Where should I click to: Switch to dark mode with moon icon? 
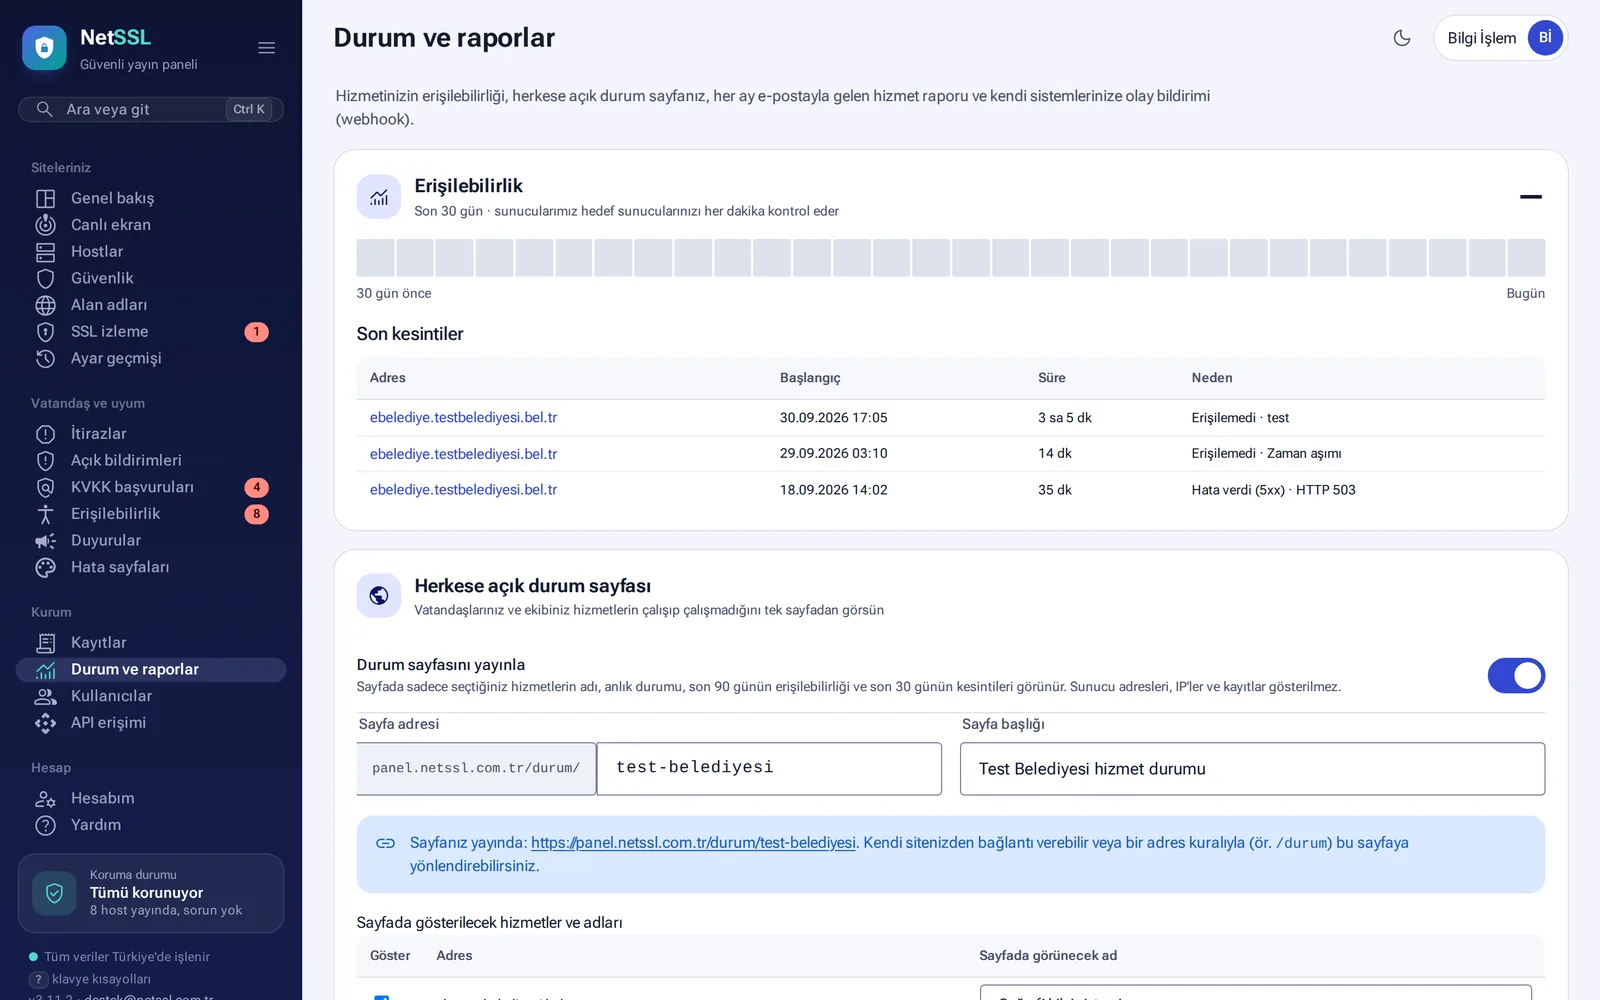[x=1402, y=38]
